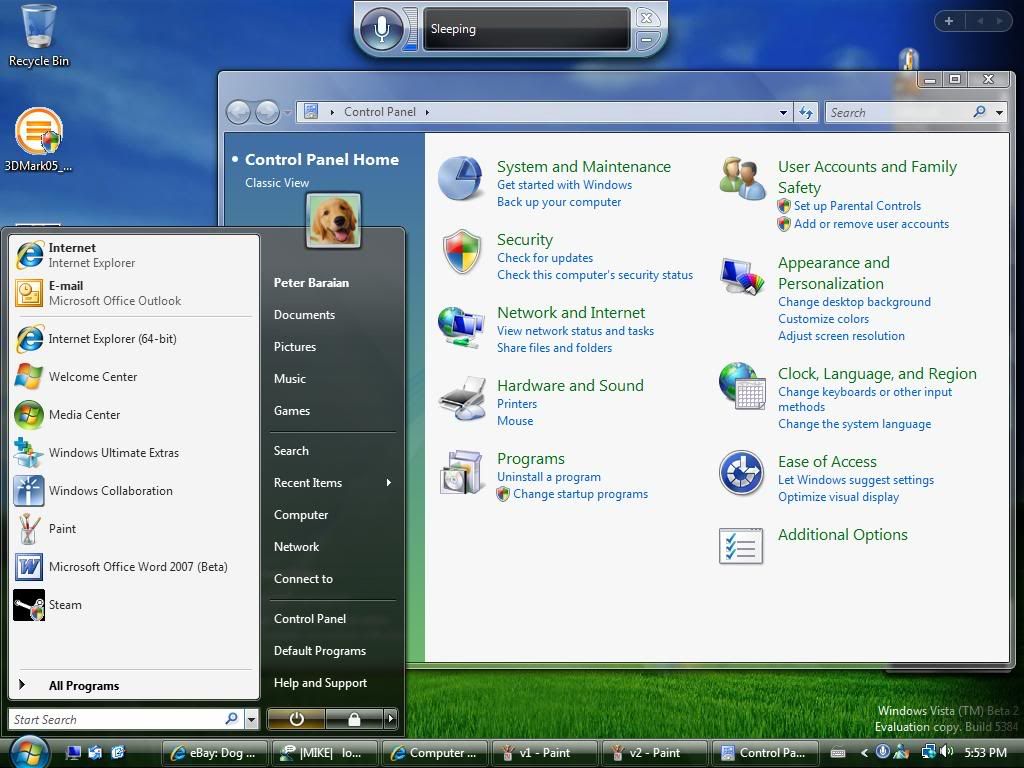The image size is (1024, 768).
Task: Expand shutdown options arrow beside lock button
Action: (390, 719)
